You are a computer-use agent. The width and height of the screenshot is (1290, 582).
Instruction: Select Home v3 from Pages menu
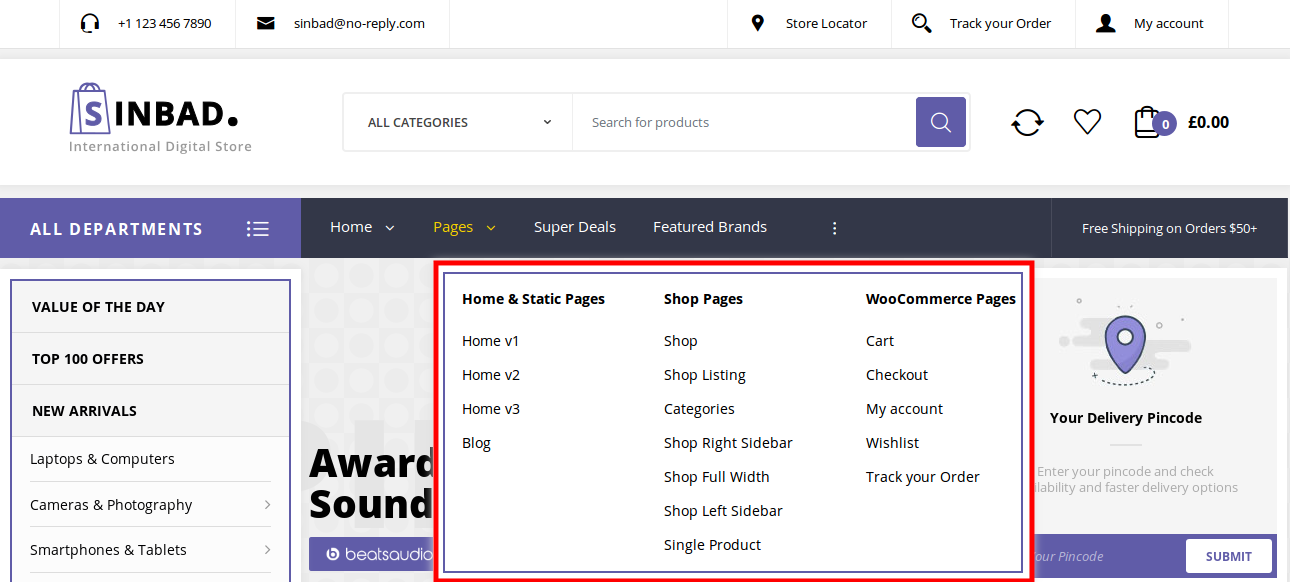pyautogui.click(x=491, y=409)
